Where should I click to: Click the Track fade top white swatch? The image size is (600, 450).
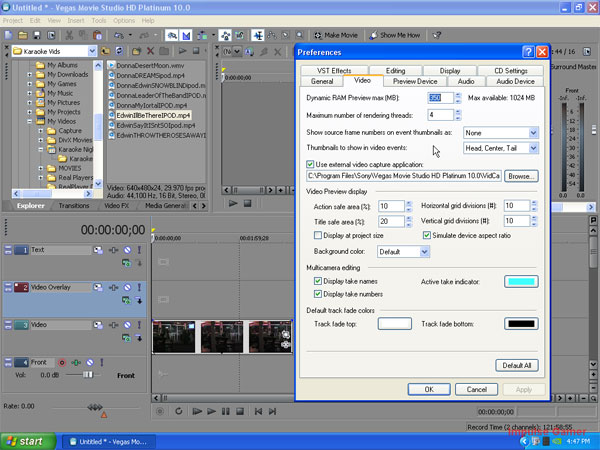tap(395, 324)
